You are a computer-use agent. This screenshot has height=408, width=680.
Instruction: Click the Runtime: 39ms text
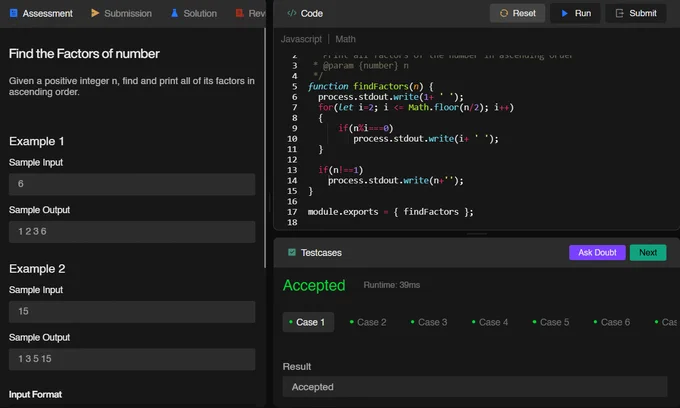(392, 285)
